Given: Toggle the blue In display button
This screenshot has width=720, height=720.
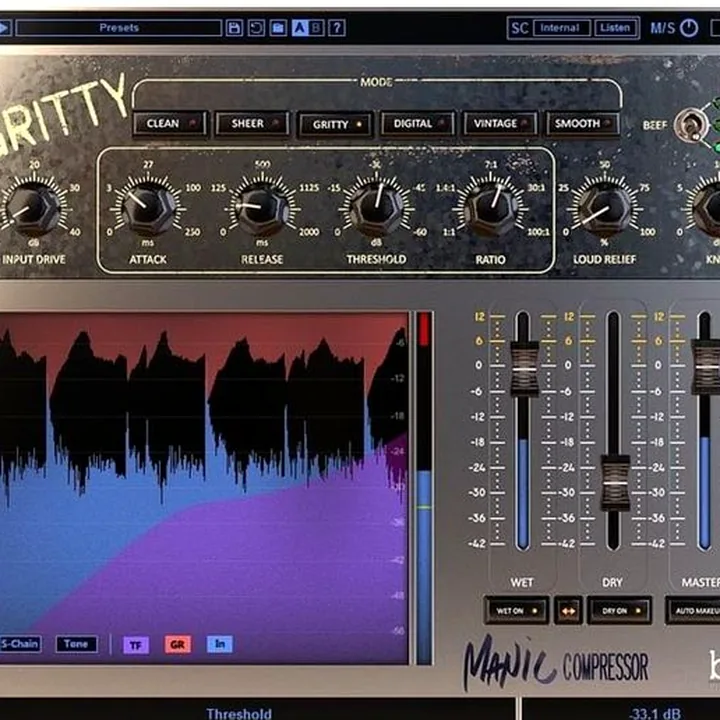Looking at the screenshot, I should click(220, 644).
